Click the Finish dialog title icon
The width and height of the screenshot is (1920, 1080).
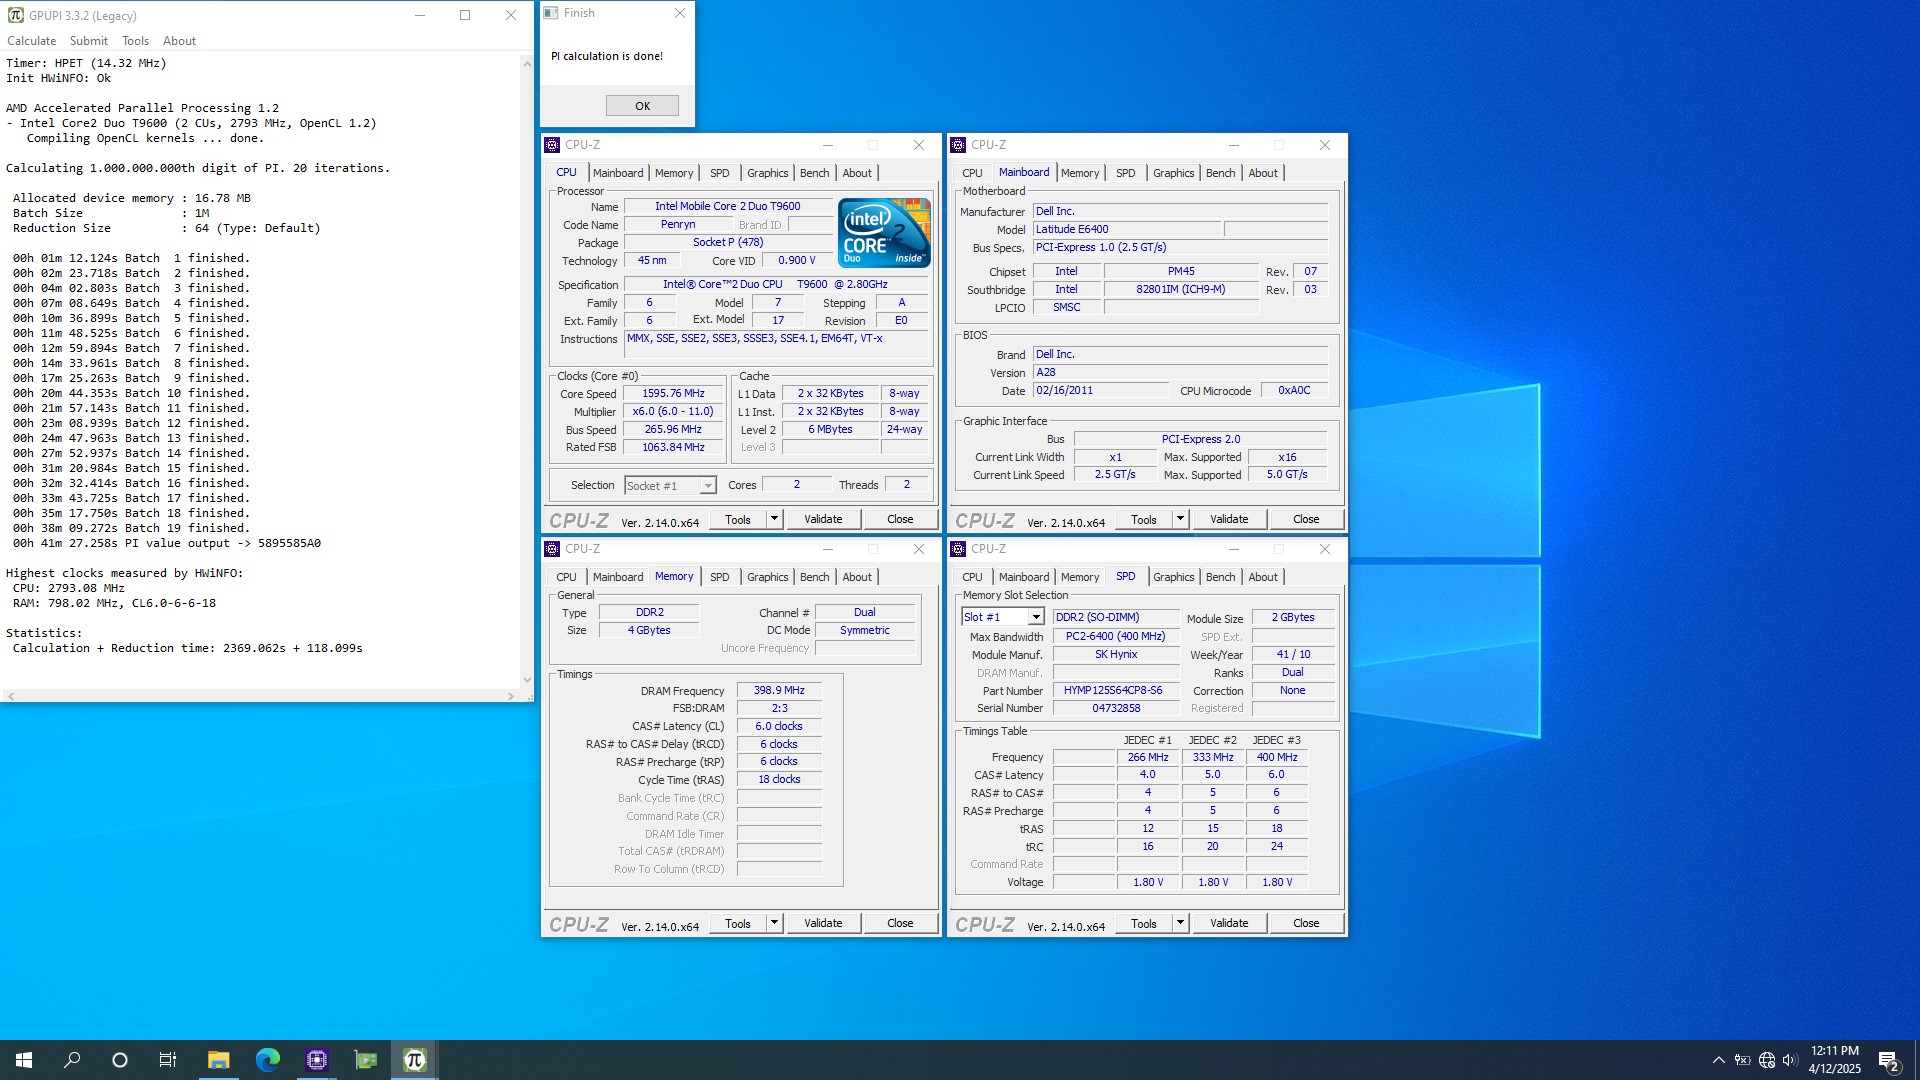(x=551, y=13)
